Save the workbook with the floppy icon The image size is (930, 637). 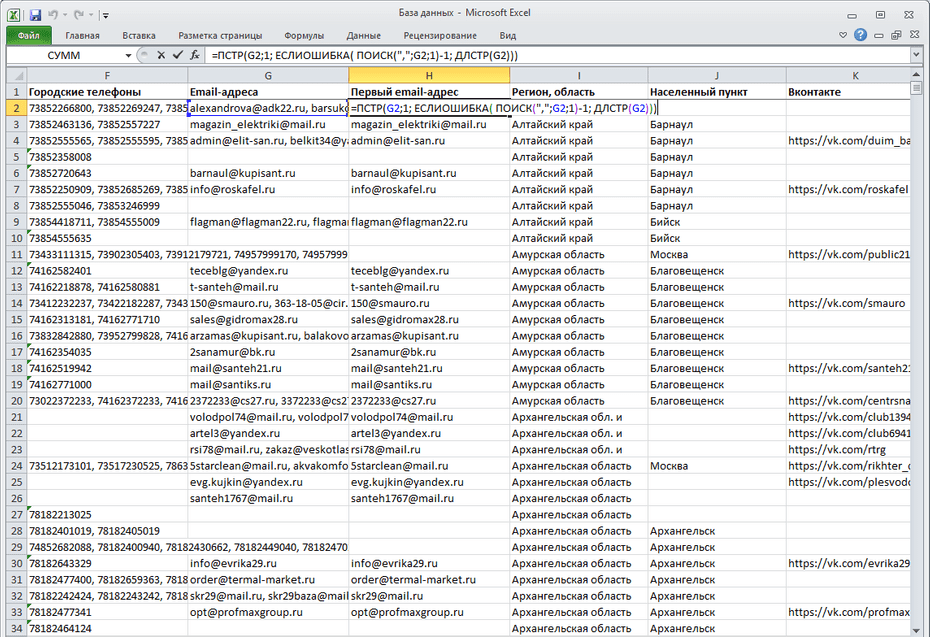coord(35,15)
